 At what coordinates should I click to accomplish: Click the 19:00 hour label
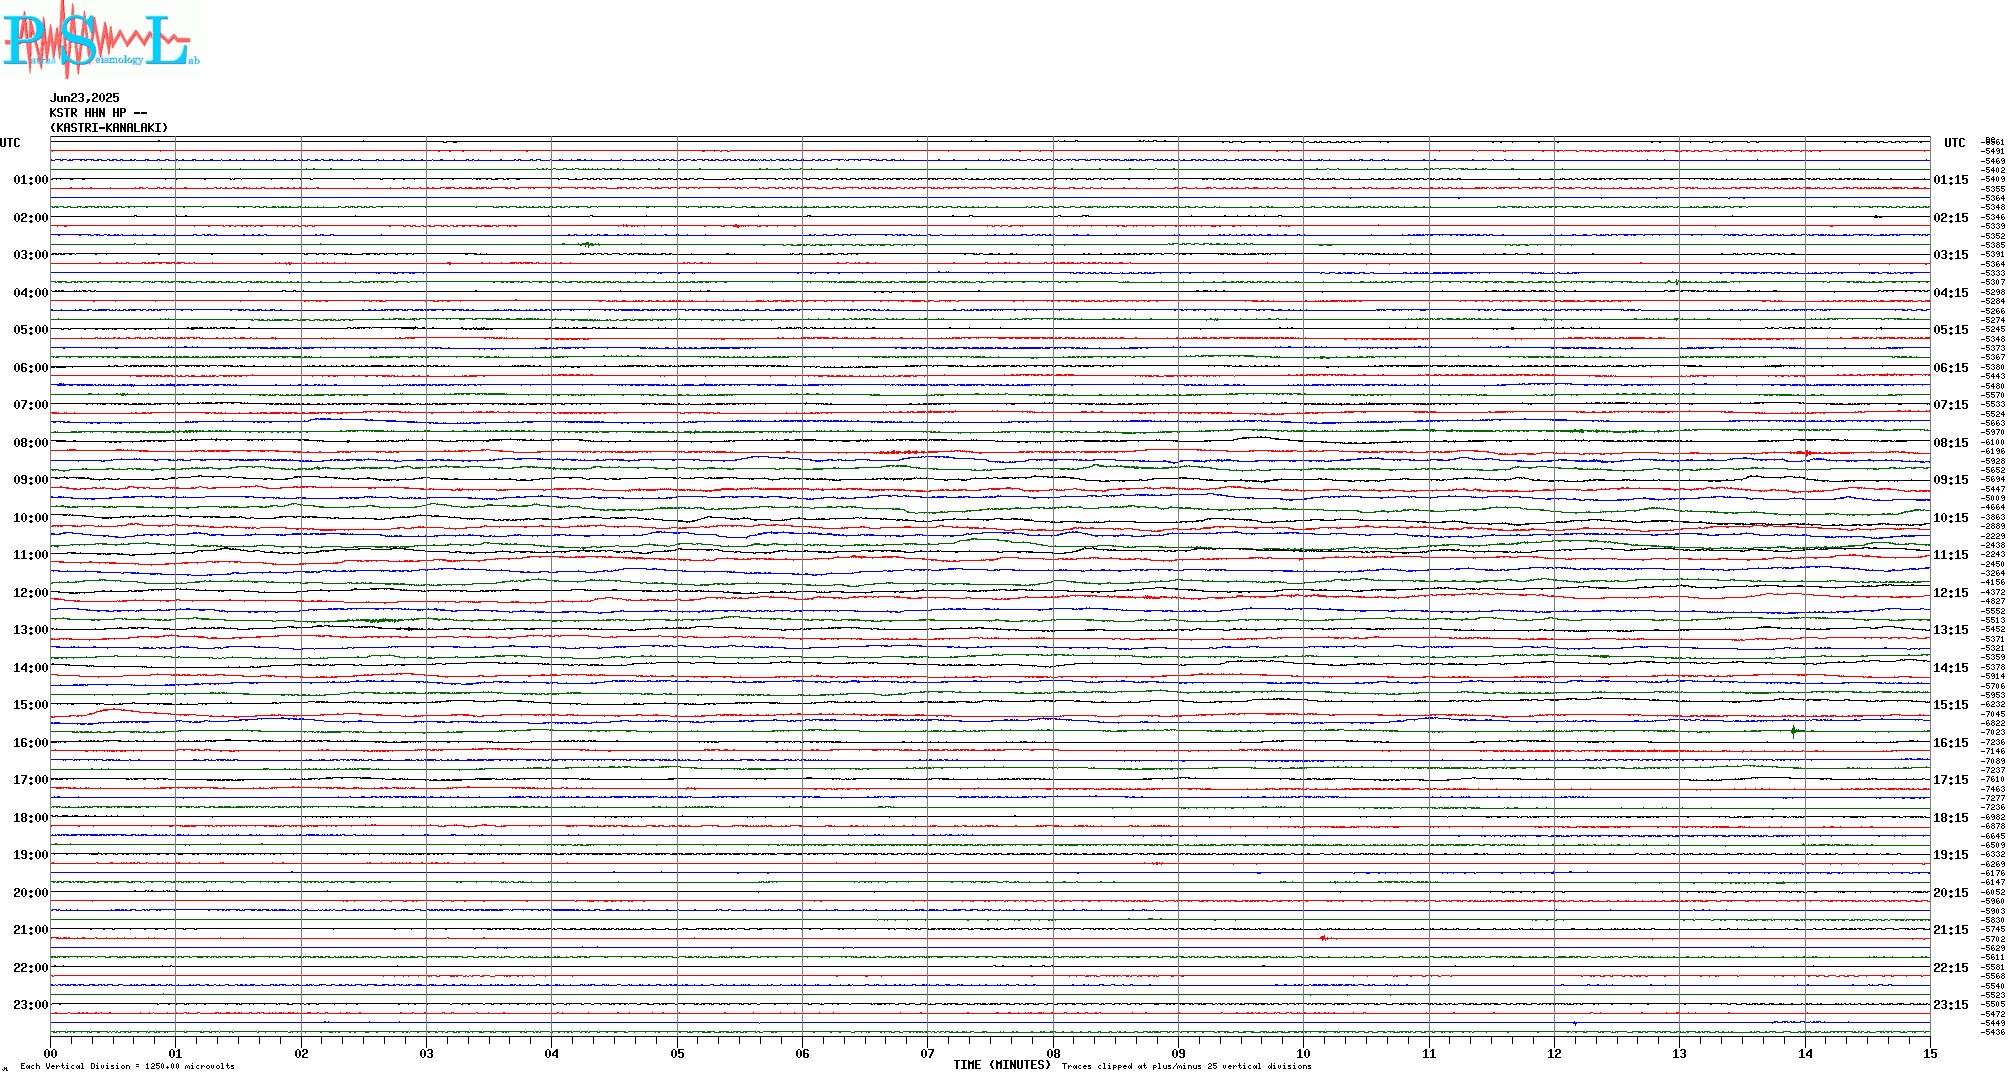point(31,855)
